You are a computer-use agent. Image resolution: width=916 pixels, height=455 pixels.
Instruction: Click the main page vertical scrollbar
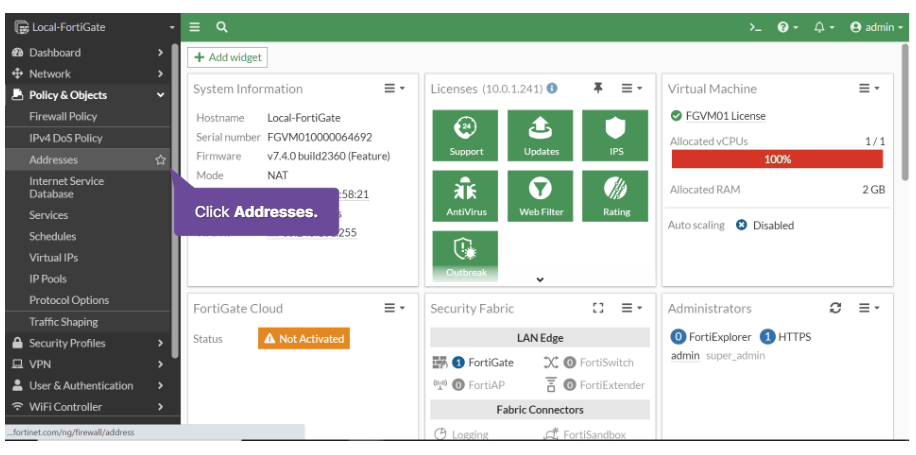(906, 111)
